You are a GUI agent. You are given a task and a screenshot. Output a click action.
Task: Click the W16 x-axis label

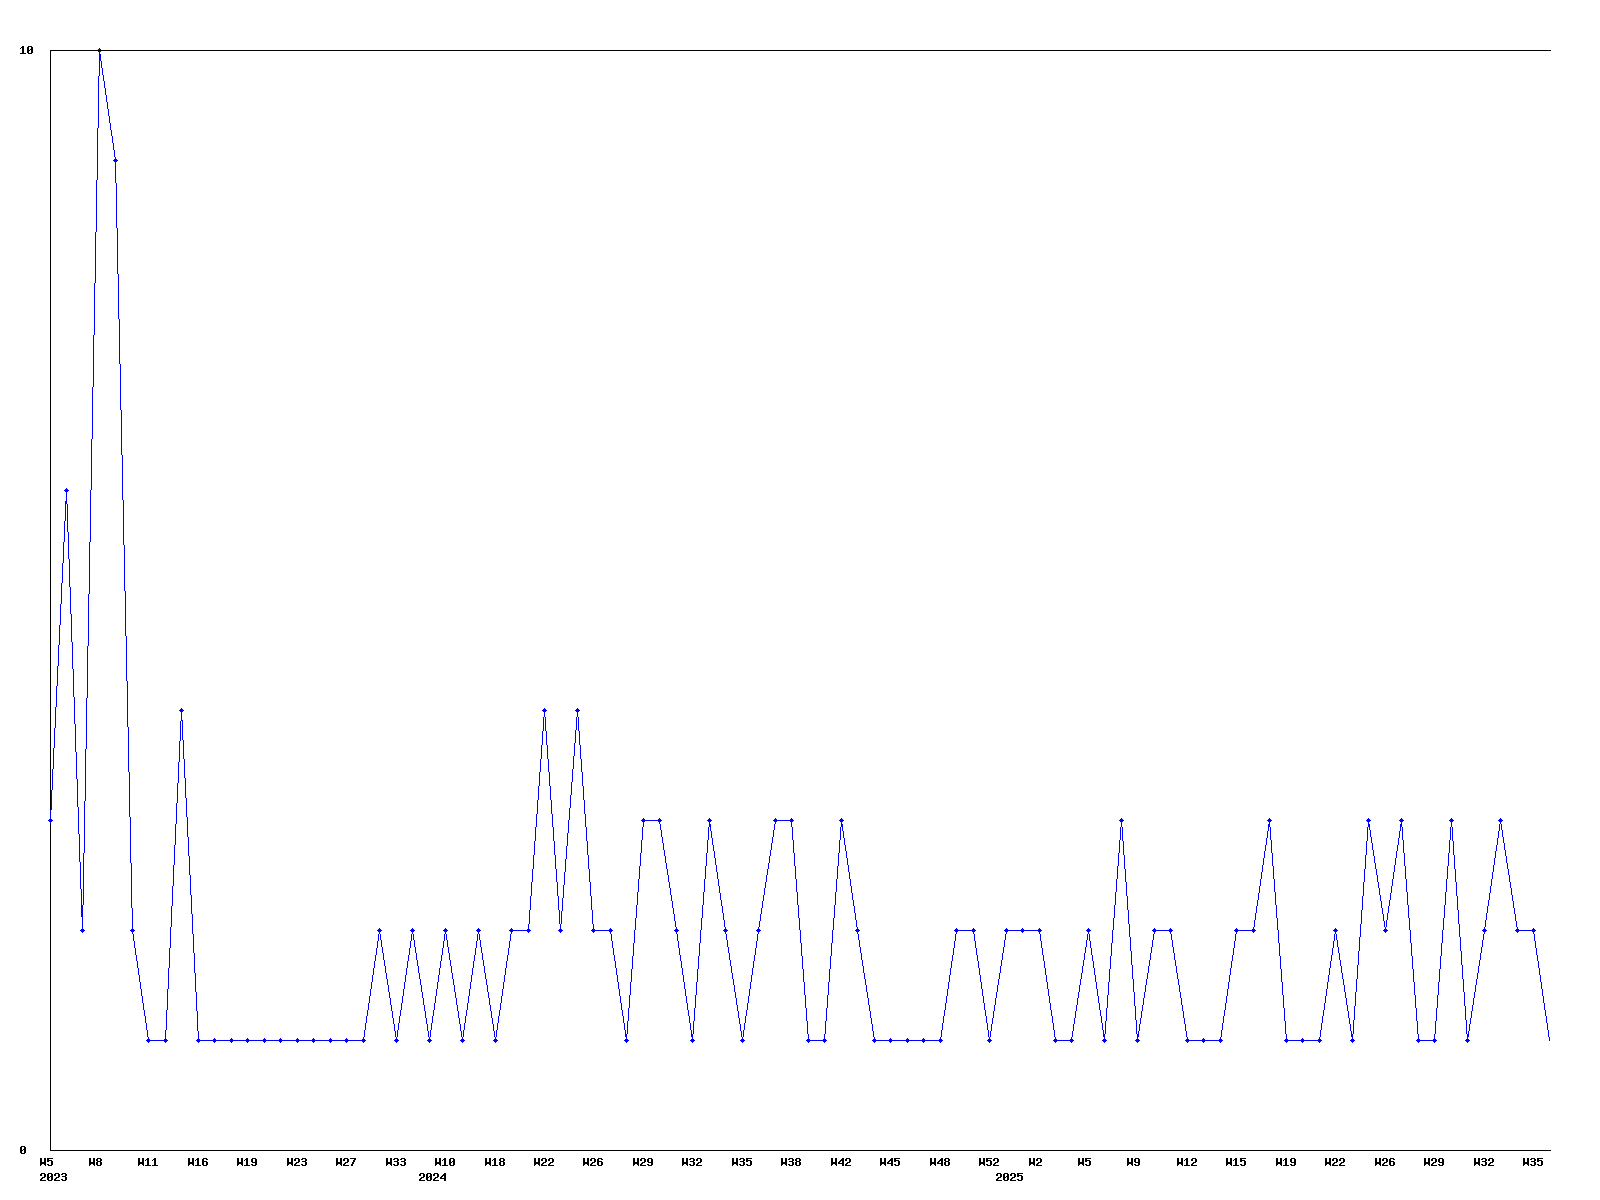198,1162
